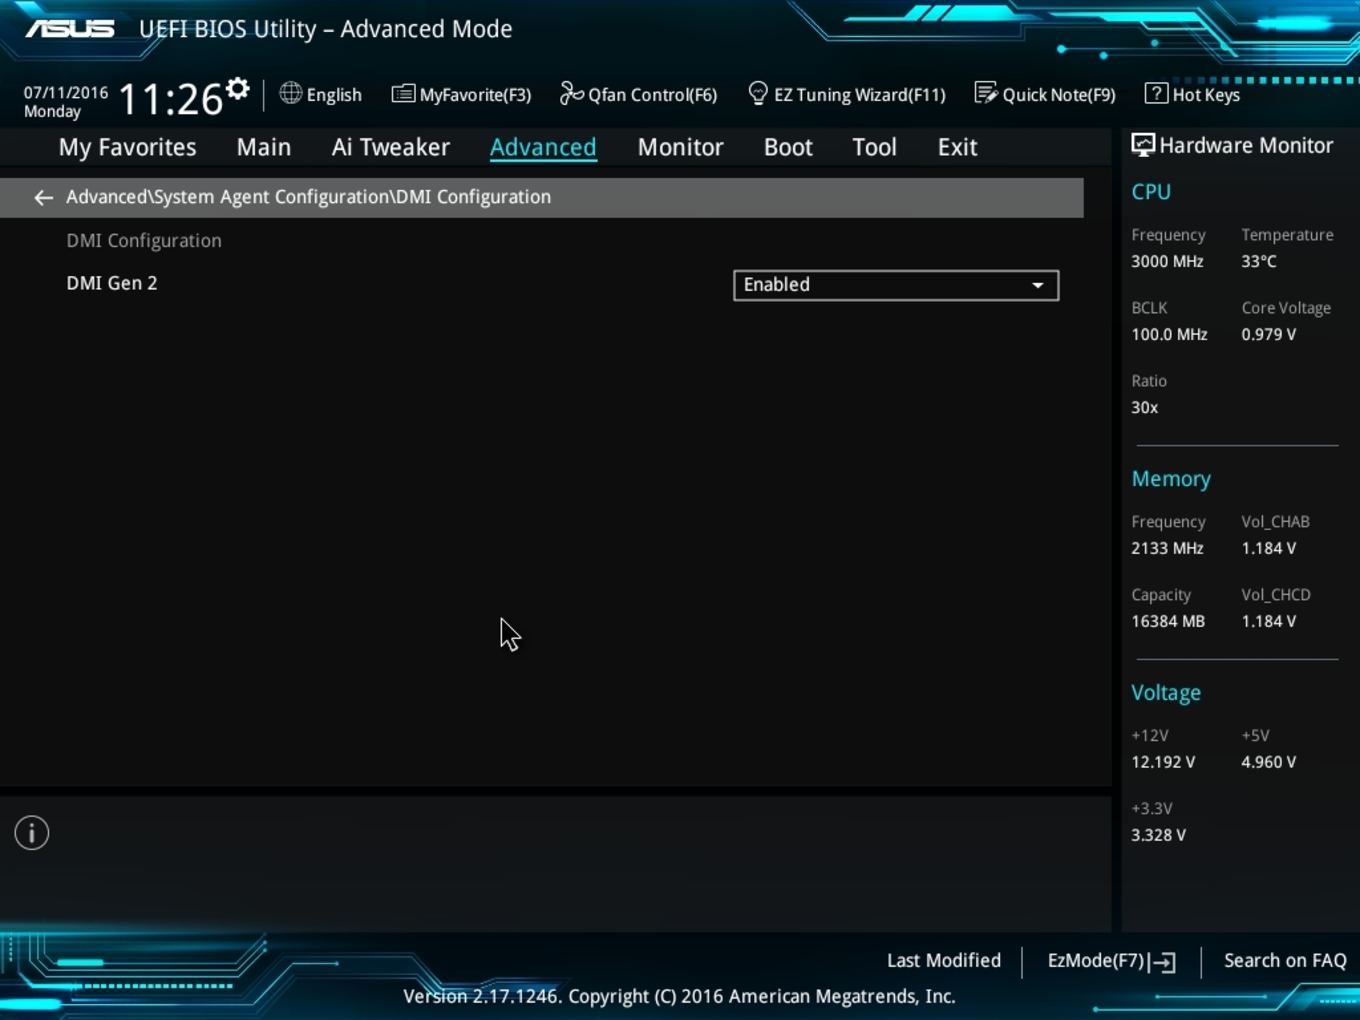
Task: Click the Core Voltage value 0.979 V
Action: (1268, 335)
